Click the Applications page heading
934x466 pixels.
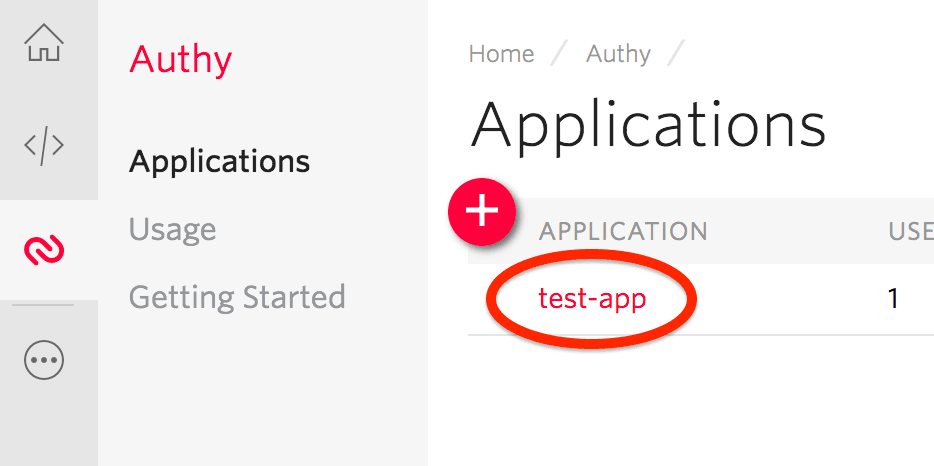tap(648, 126)
